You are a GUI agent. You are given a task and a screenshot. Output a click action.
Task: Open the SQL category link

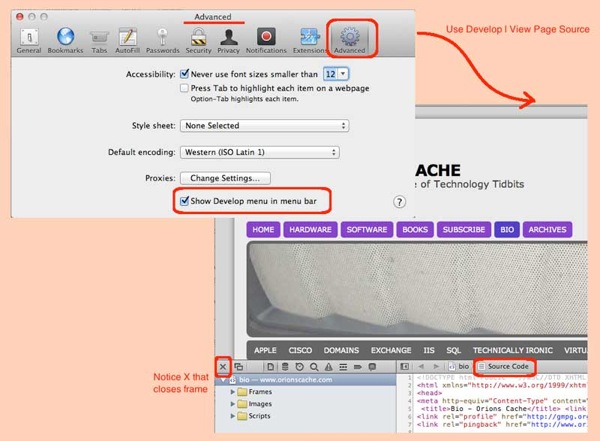click(x=453, y=350)
